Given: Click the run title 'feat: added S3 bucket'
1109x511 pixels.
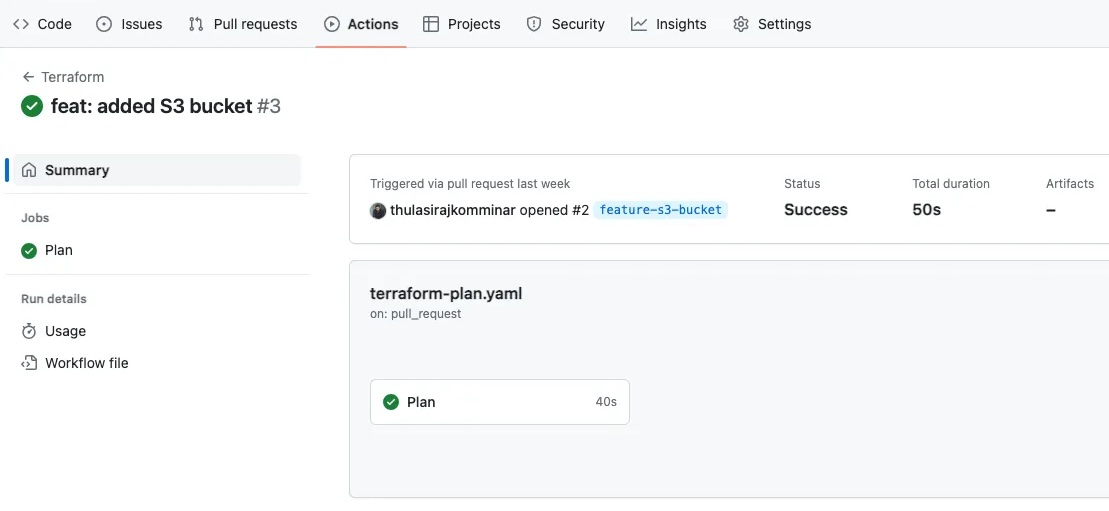Looking at the screenshot, I should click(151, 106).
